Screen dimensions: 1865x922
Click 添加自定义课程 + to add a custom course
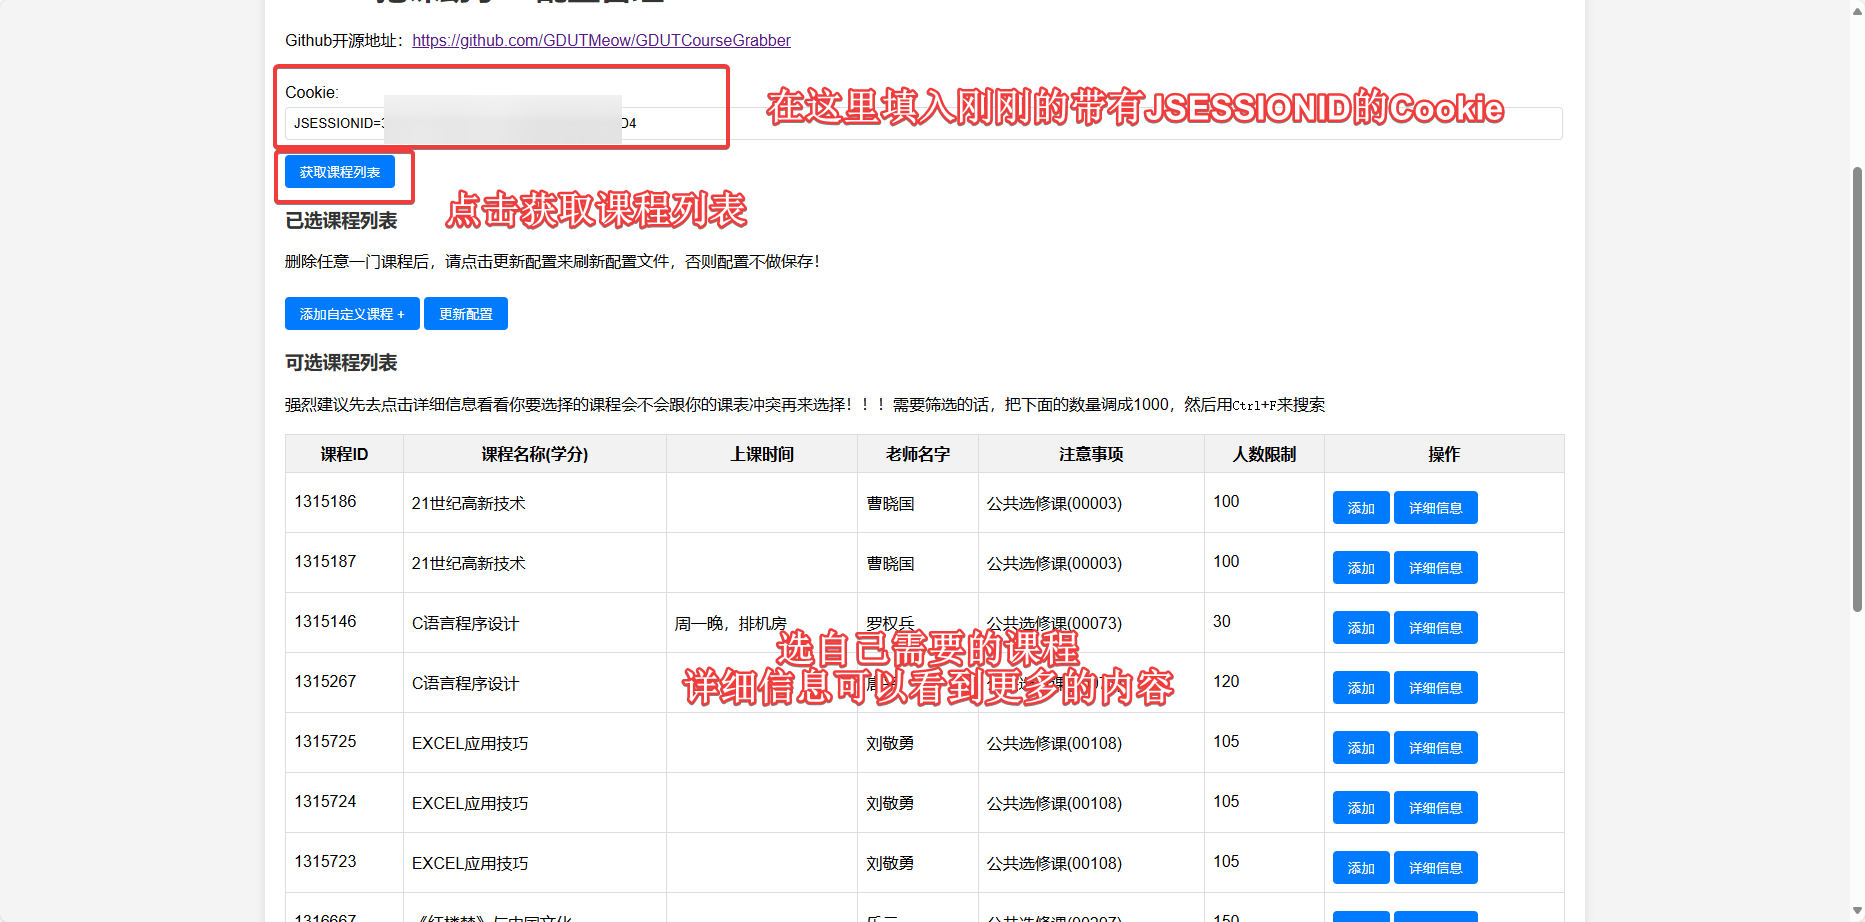[352, 313]
